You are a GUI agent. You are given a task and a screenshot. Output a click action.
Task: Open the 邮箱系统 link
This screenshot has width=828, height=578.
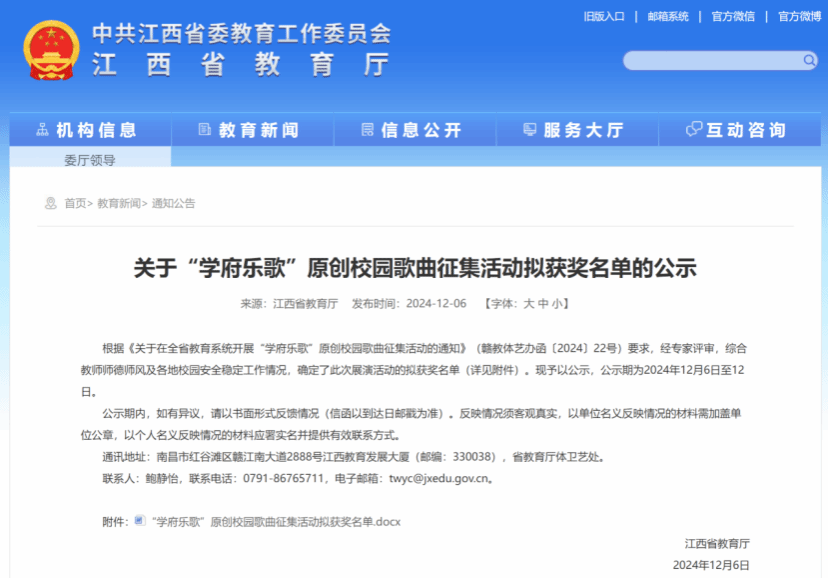pyautogui.click(x=668, y=17)
